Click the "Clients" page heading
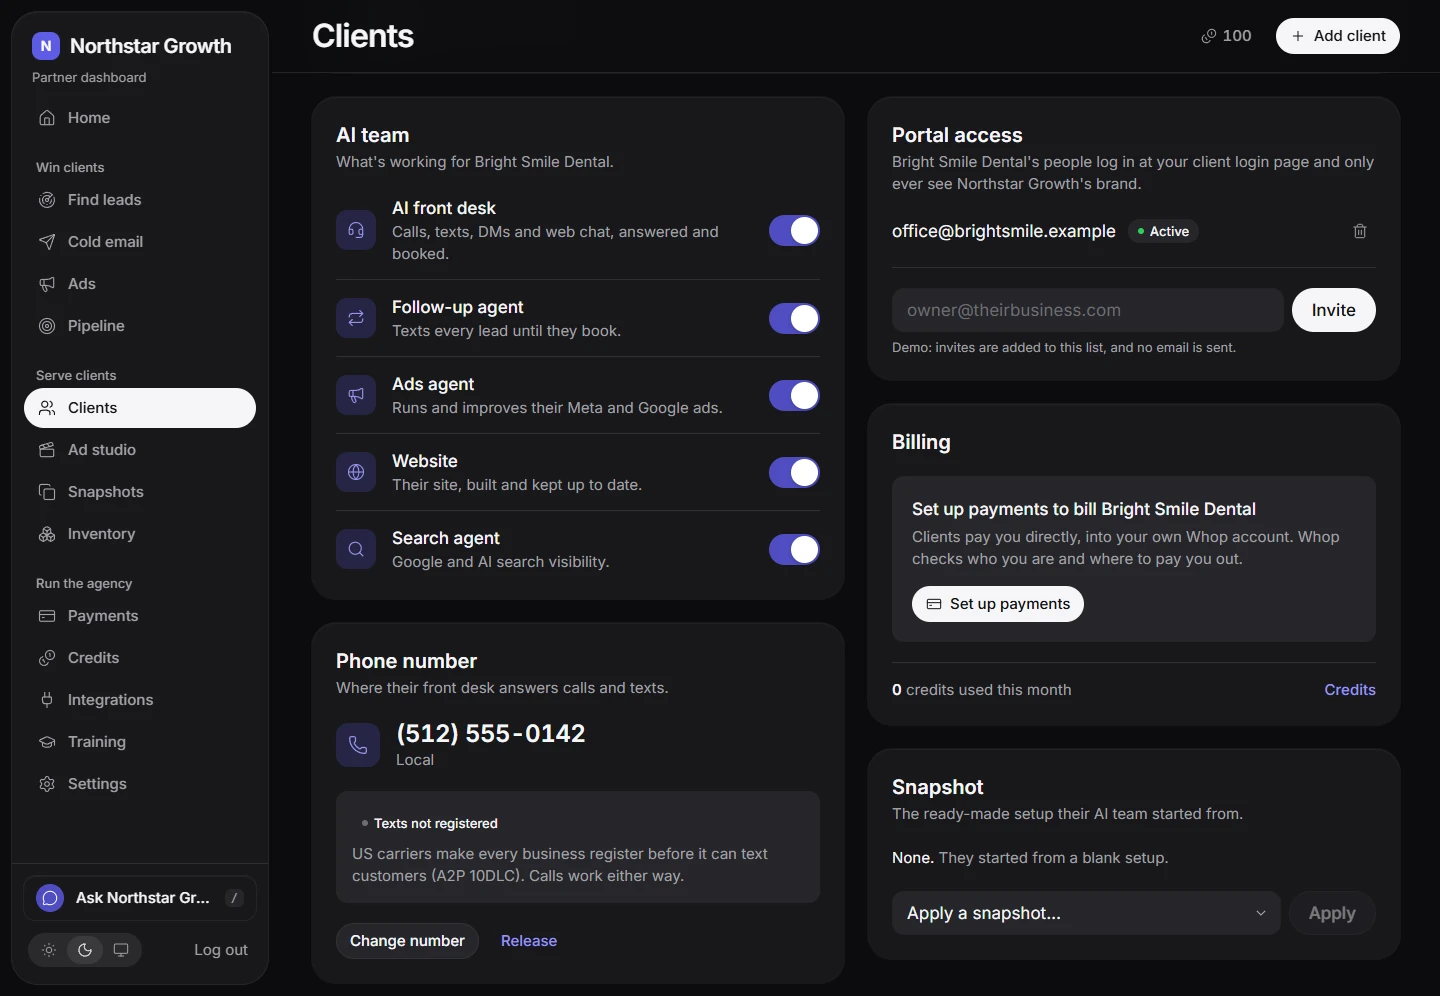Screen dimensions: 1440x996 pos(363,36)
